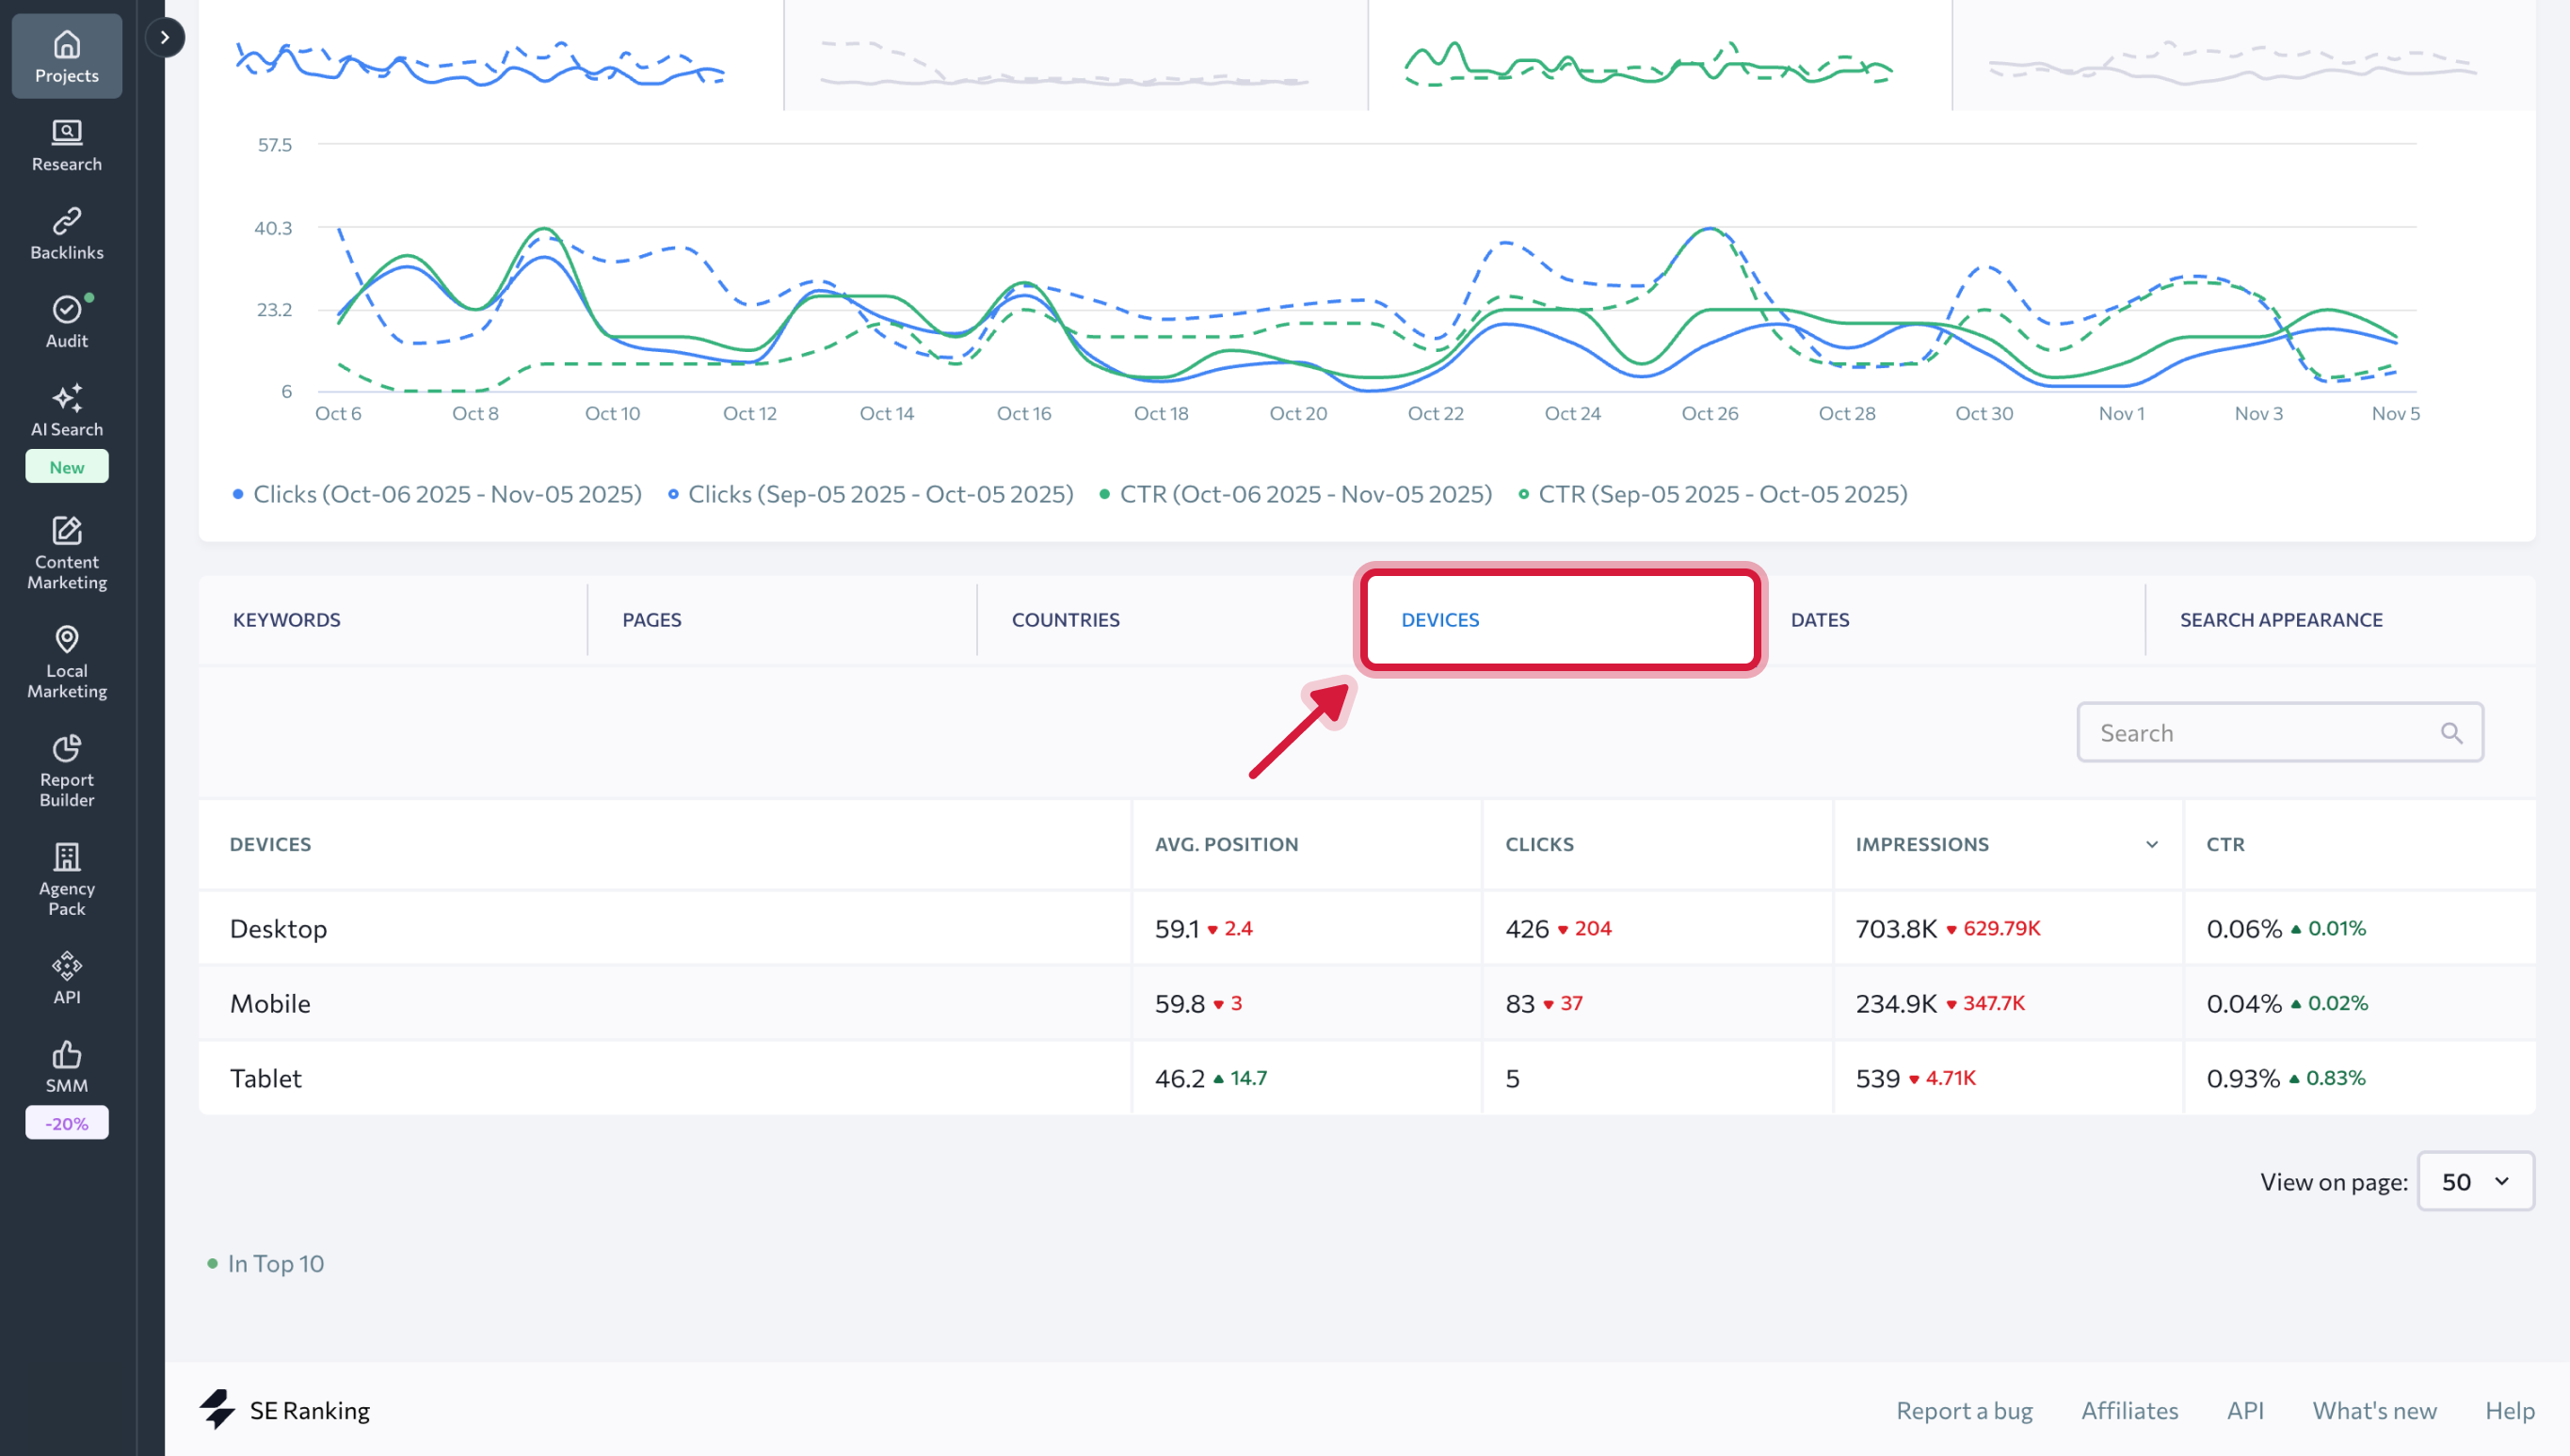Change the View on page count
Screen dimensions: 2570x1456
click(x=2475, y=1181)
